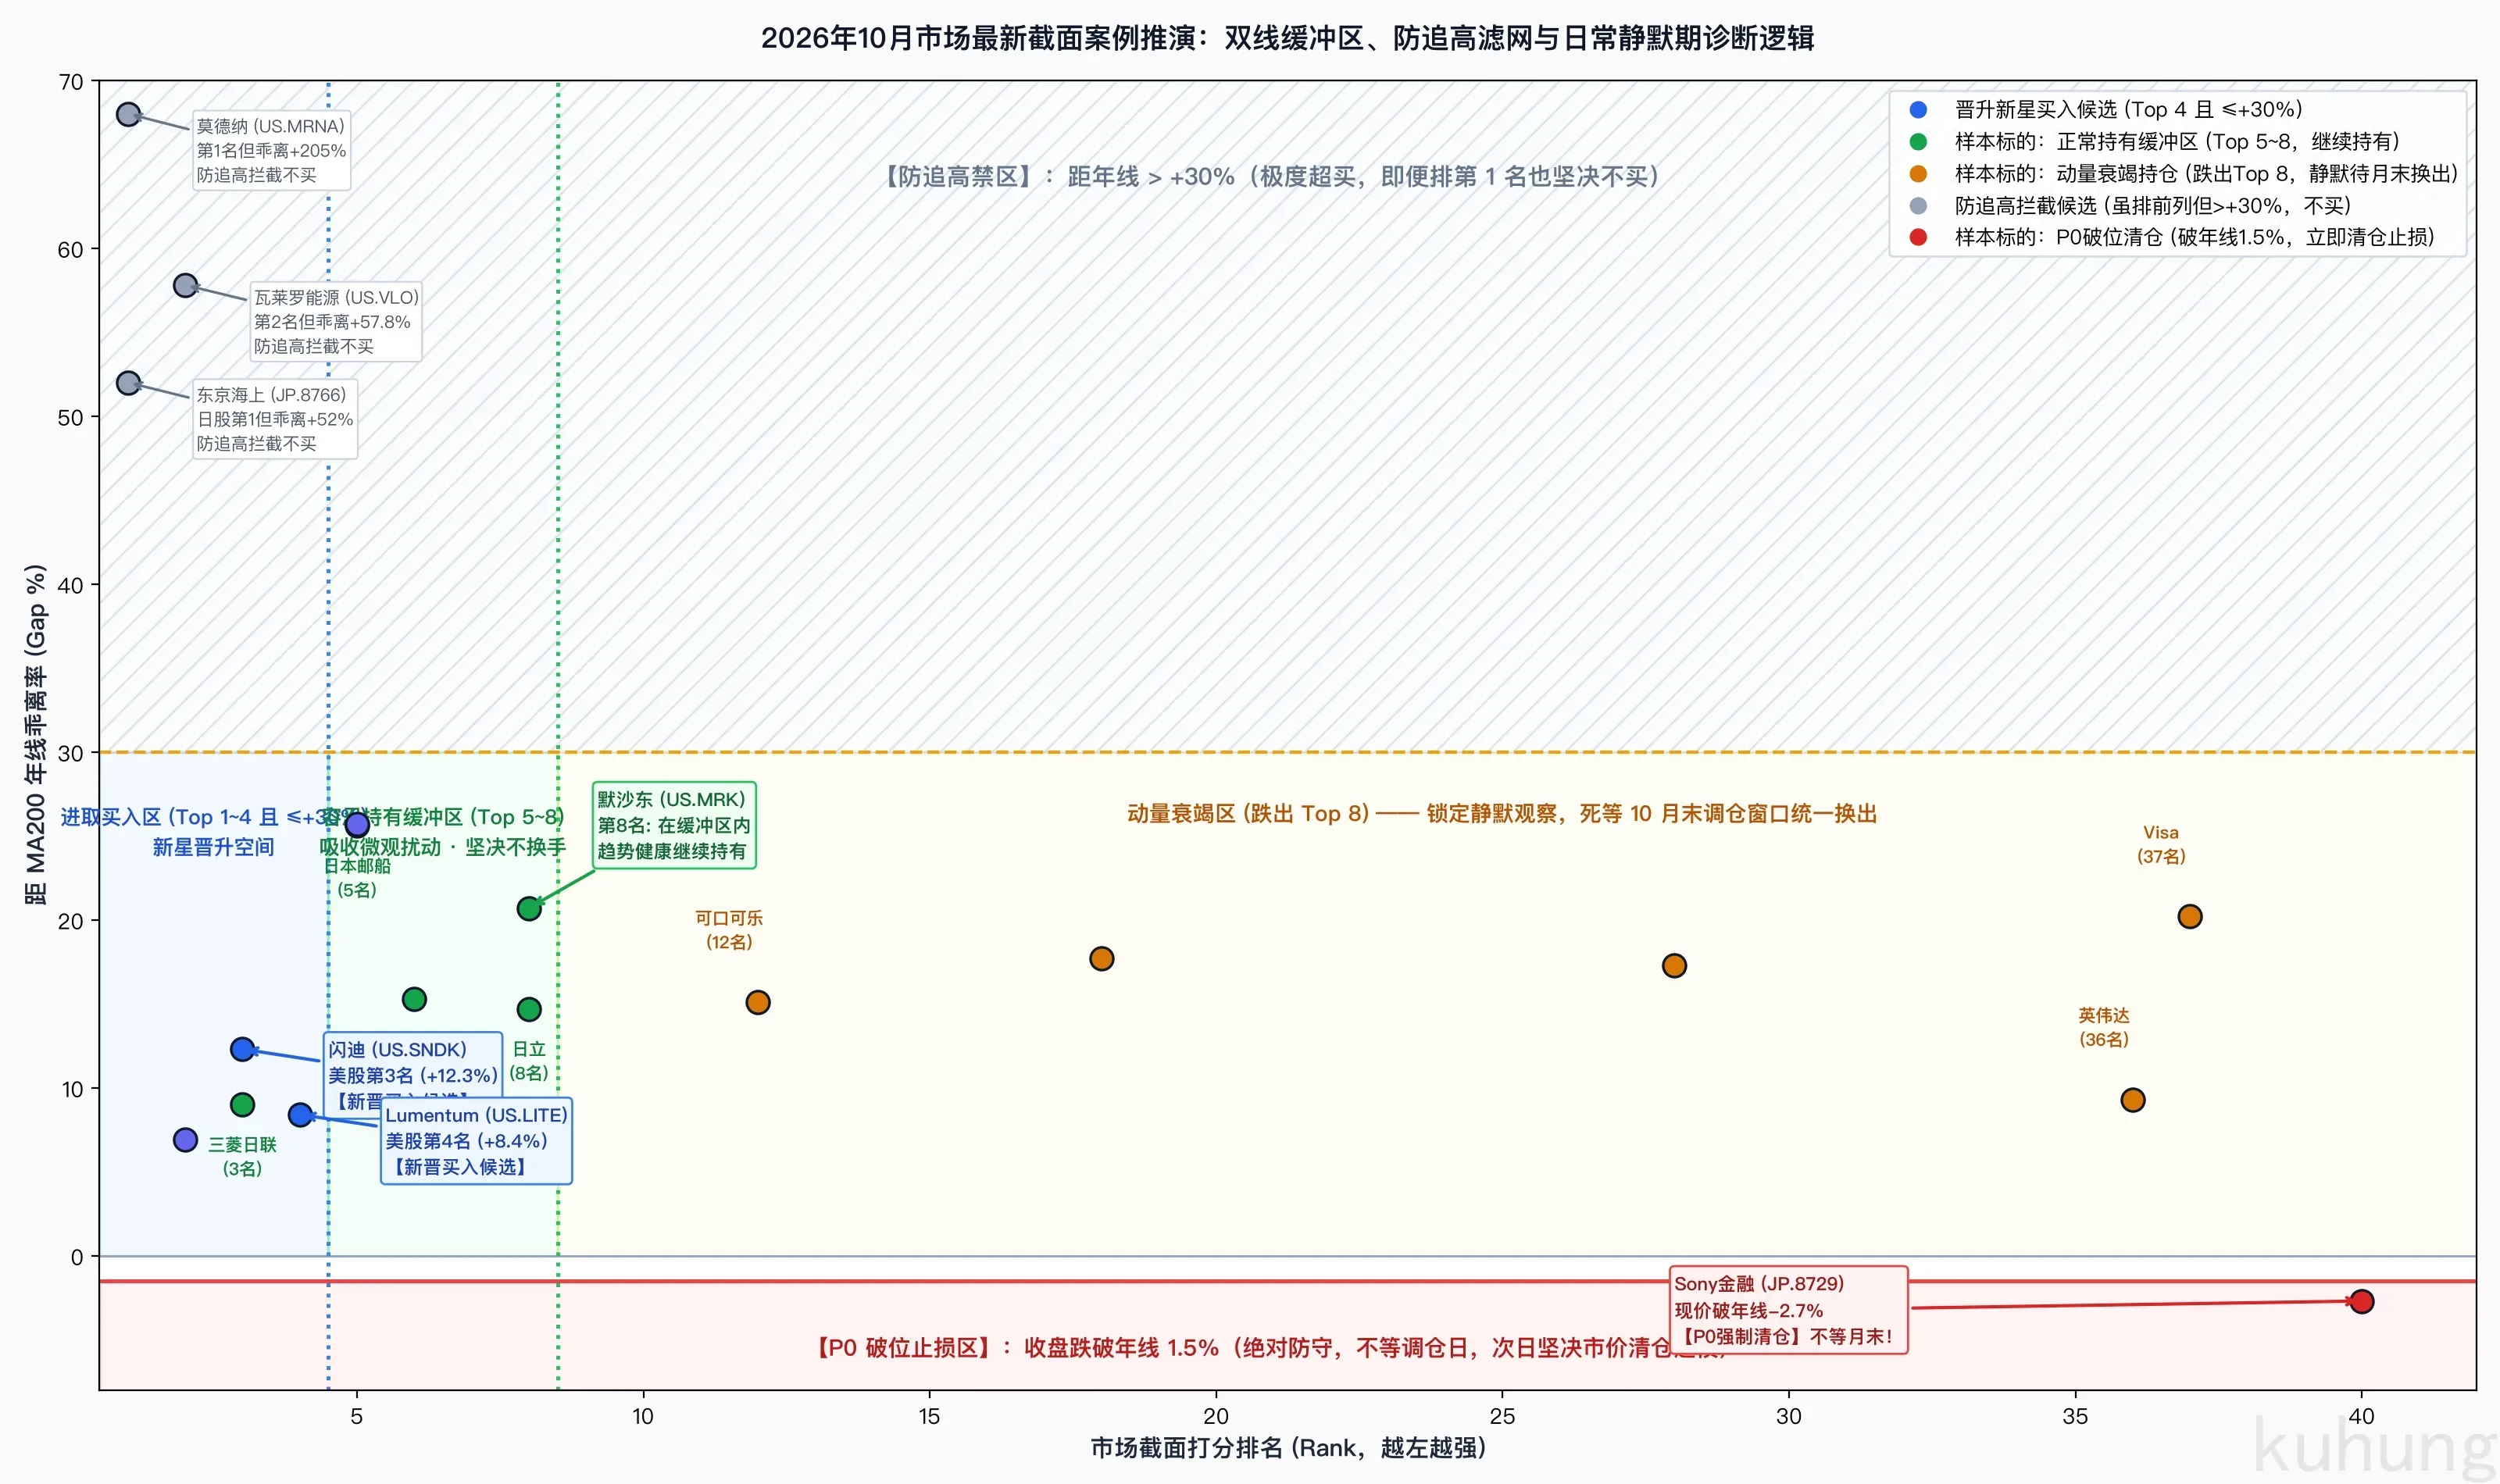Click the Visa (37名) point label
The image size is (2500, 1484).
coord(2160,844)
